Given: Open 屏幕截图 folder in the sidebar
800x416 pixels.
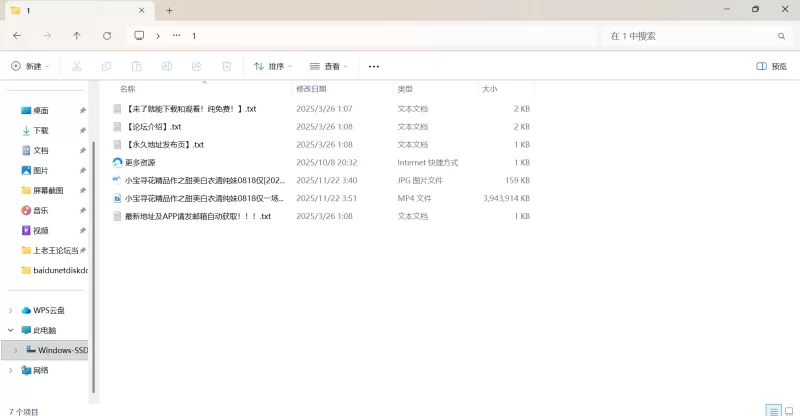Looking at the screenshot, I should [x=48, y=190].
